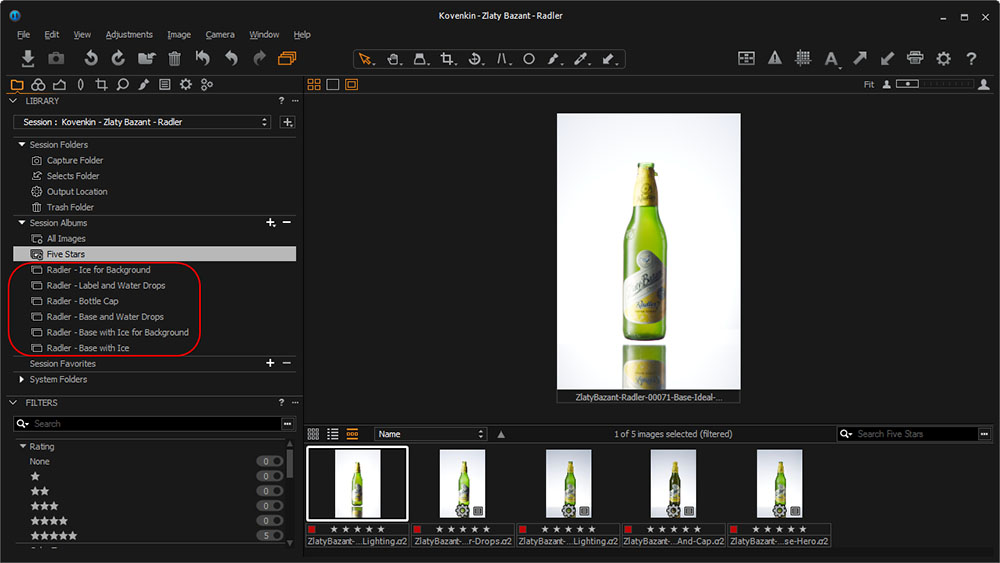Screen dimensions: 1000x563
Task: Collapse the FILTERS panel
Action: click(13, 402)
